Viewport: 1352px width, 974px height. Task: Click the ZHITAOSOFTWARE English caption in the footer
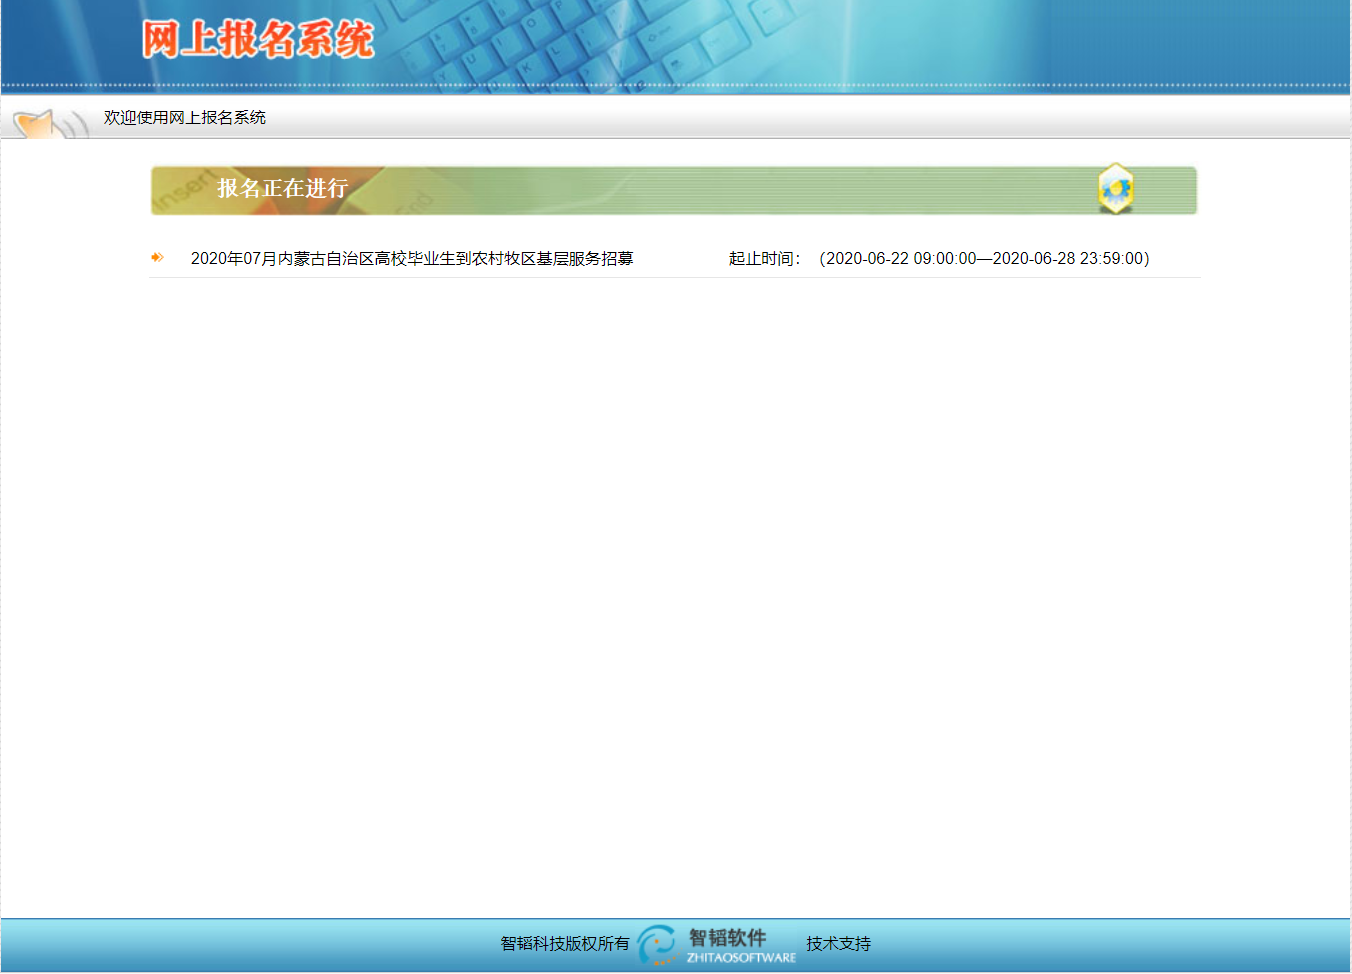(741, 958)
